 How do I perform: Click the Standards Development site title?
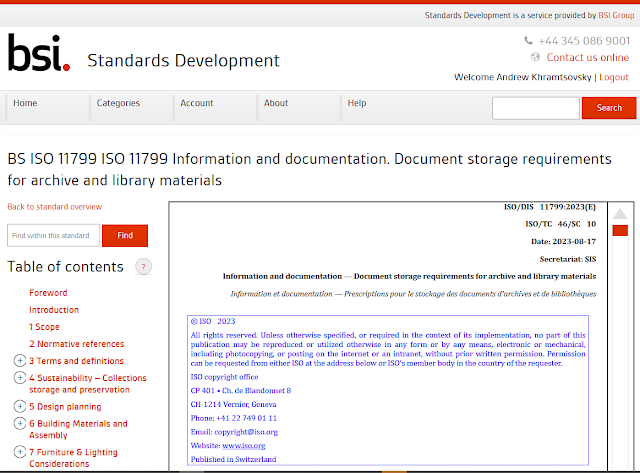point(184,60)
